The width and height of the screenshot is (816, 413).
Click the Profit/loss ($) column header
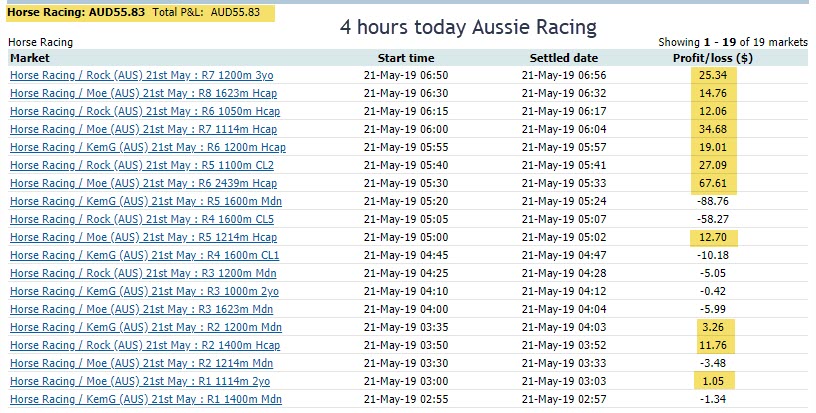pos(713,58)
